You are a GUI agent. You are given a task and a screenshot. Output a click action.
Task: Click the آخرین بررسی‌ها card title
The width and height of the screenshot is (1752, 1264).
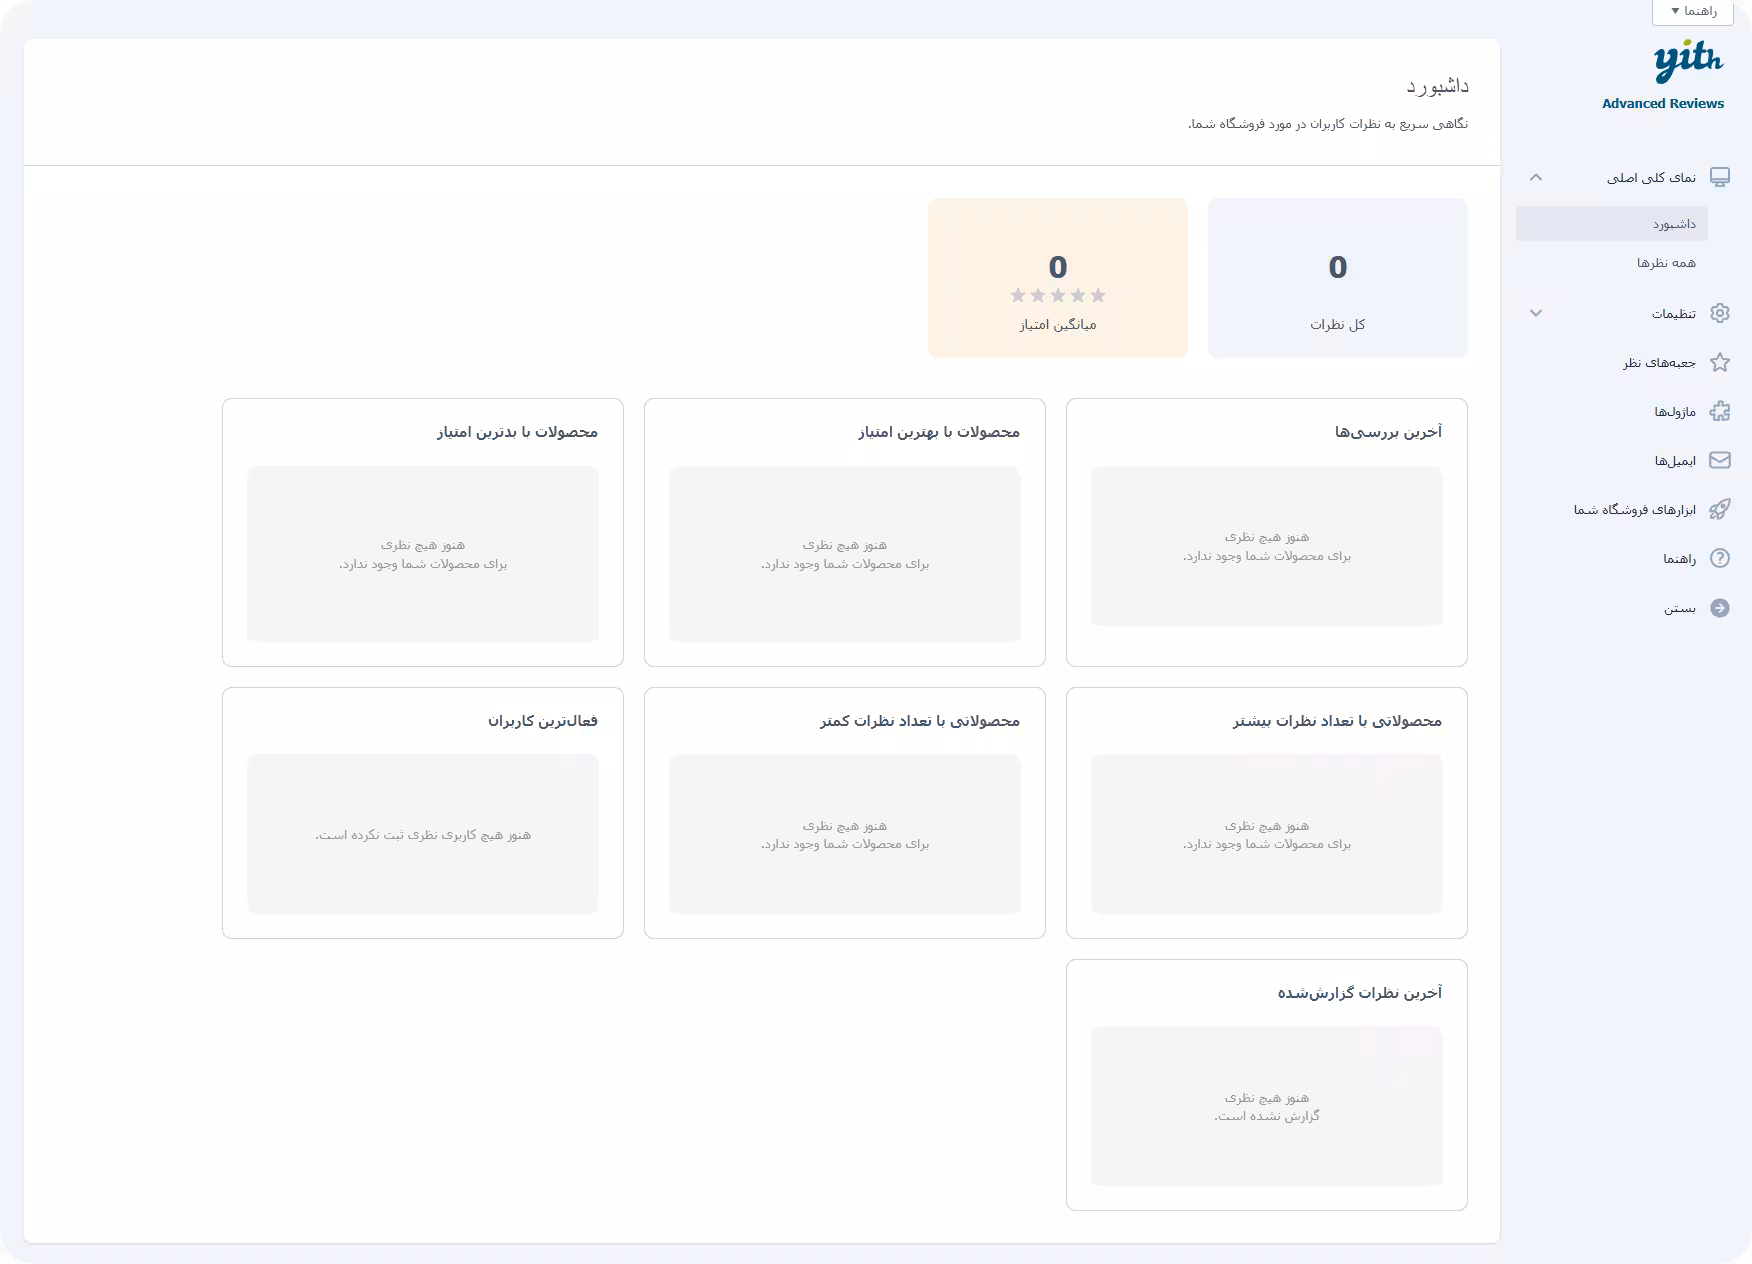(1388, 432)
